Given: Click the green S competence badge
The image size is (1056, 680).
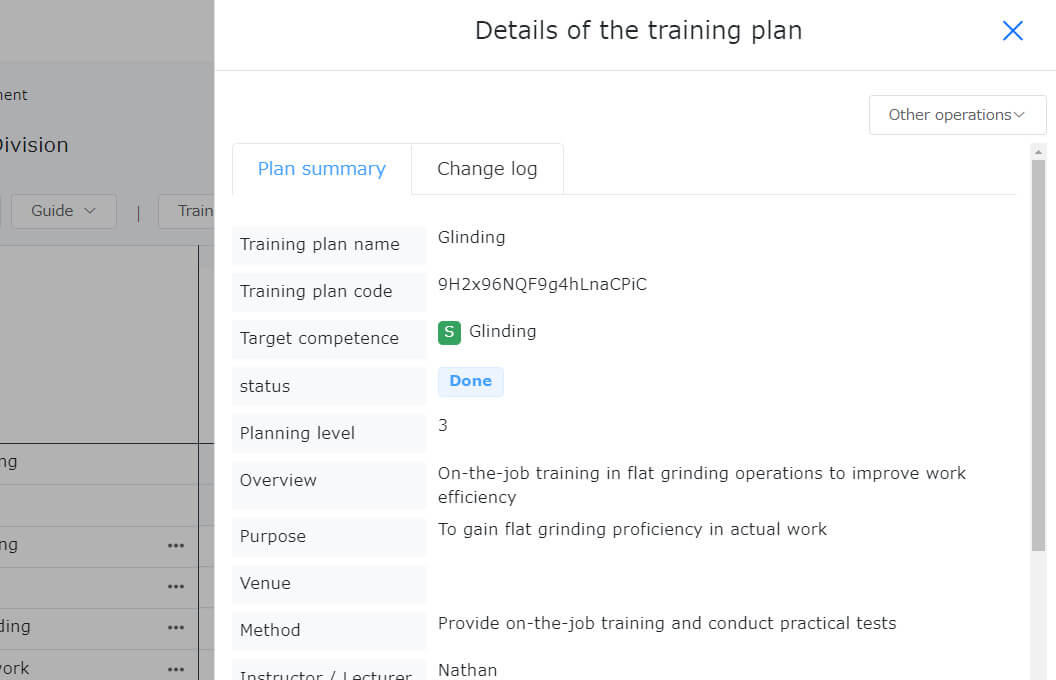Looking at the screenshot, I should (449, 332).
